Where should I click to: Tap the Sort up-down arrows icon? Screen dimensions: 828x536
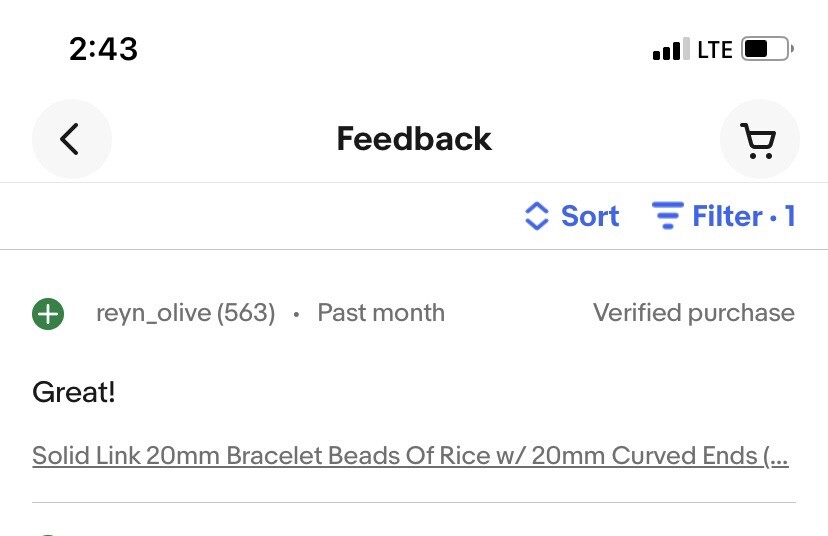pos(537,216)
